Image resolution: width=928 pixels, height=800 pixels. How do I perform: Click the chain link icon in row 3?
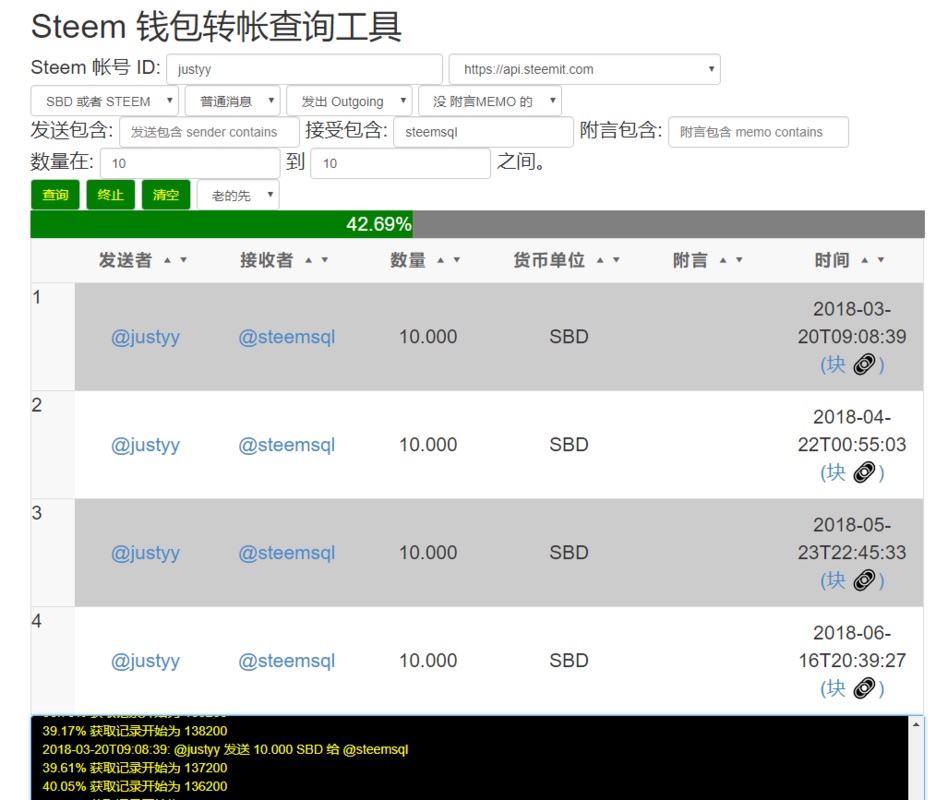click(x=863, y=581)
